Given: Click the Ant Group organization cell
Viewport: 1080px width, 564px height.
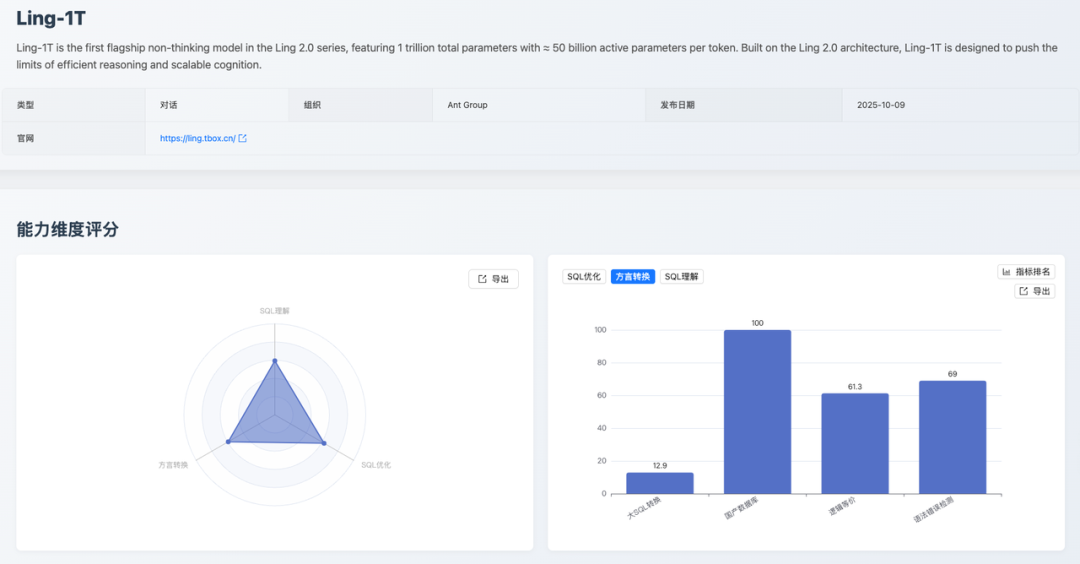Looking at the screenshot, I should (x=467, y=105).
